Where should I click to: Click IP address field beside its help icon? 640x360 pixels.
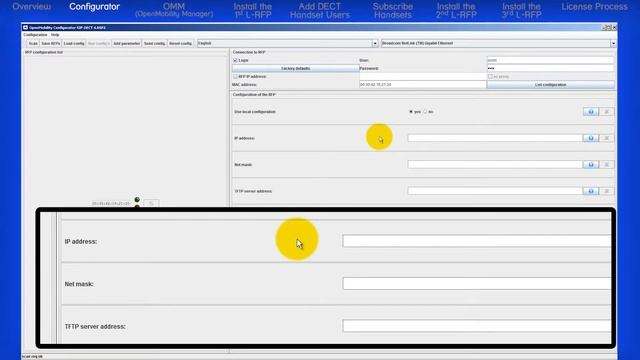(495, 138)
